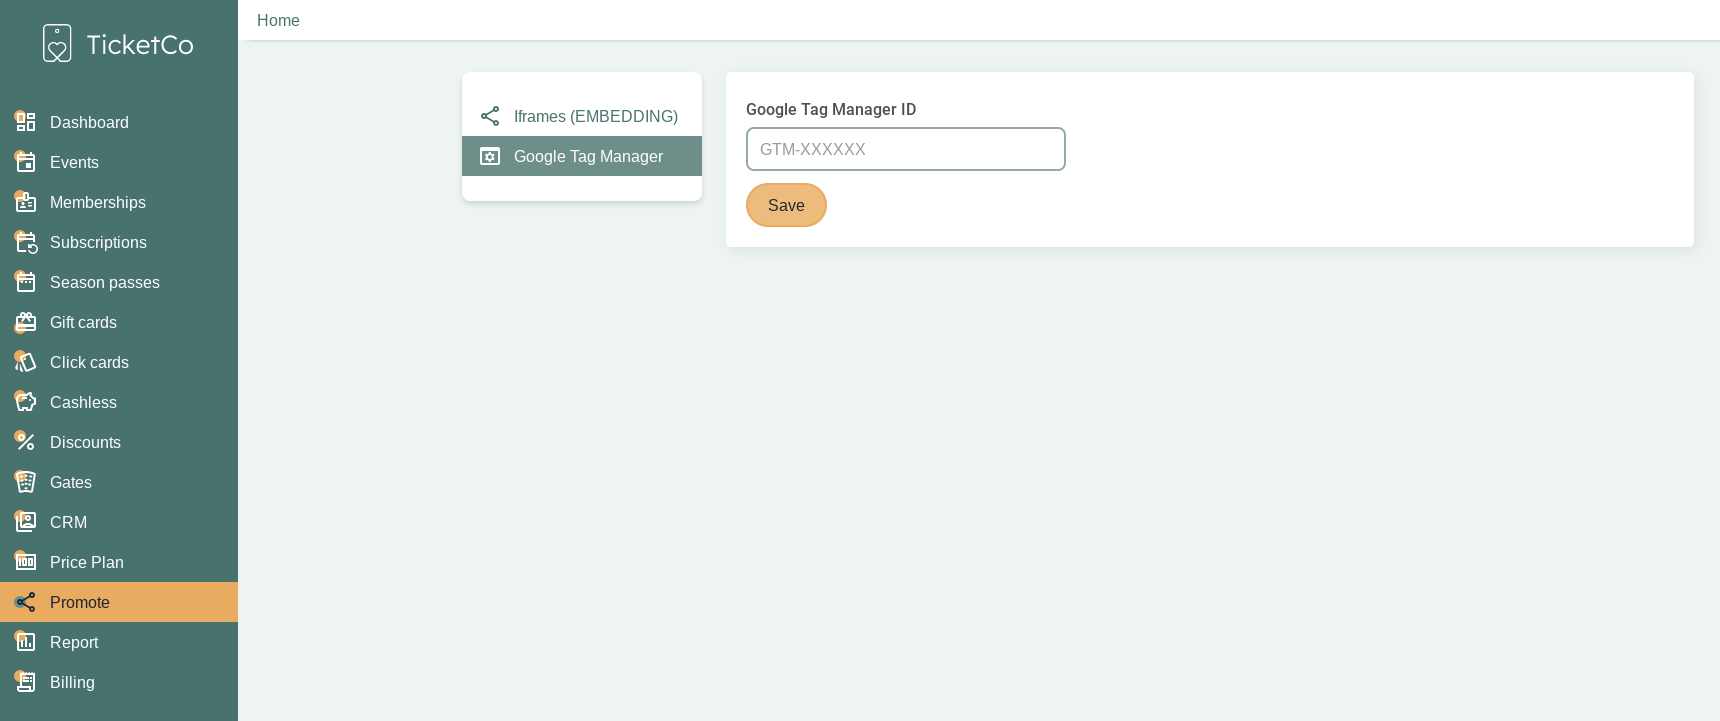Click the Price Plan icon
This screenshot has width=1720, height=721.
point(26,562)
